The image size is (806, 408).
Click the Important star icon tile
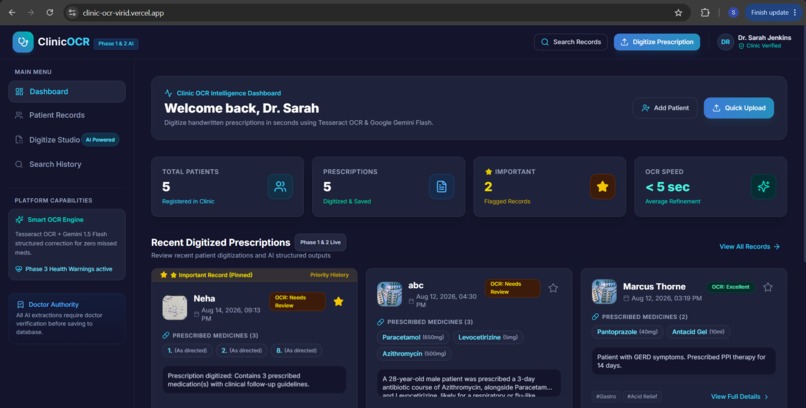pos(602,187)
